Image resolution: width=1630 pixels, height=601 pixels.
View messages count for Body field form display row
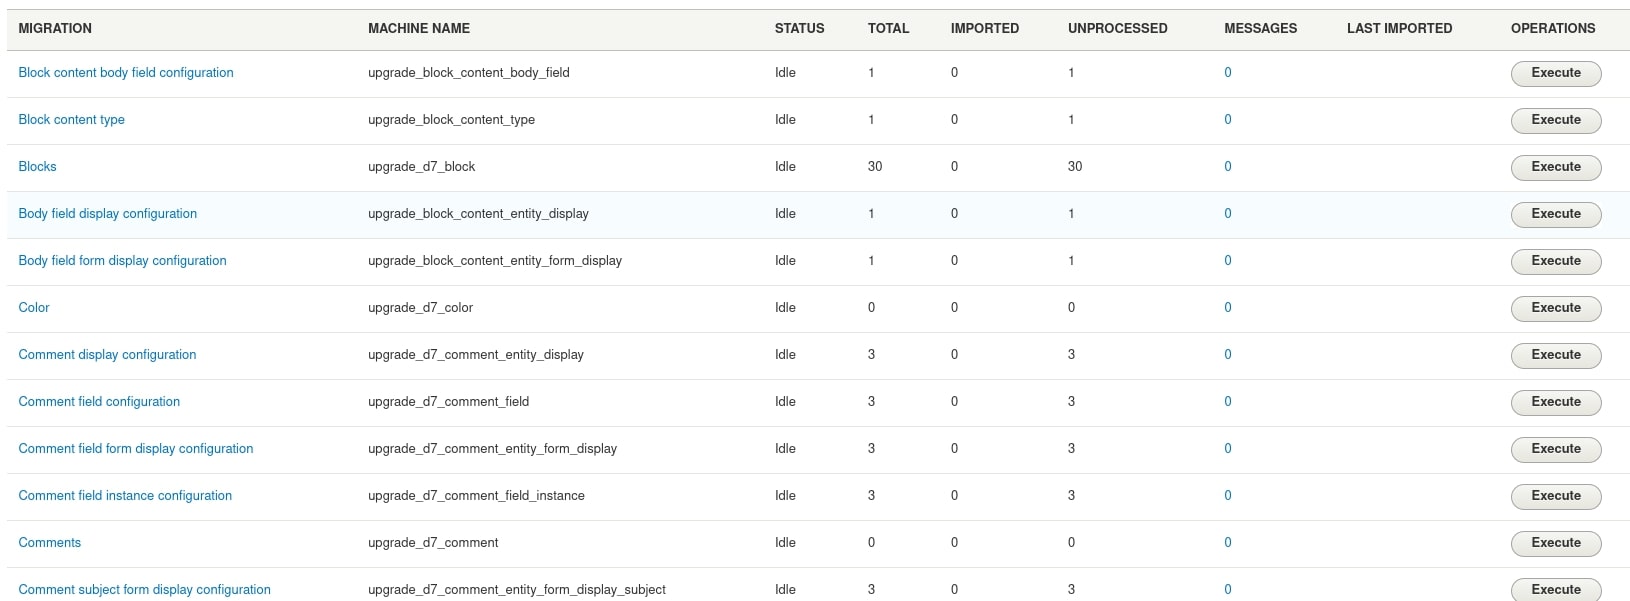click(1228, 261)
